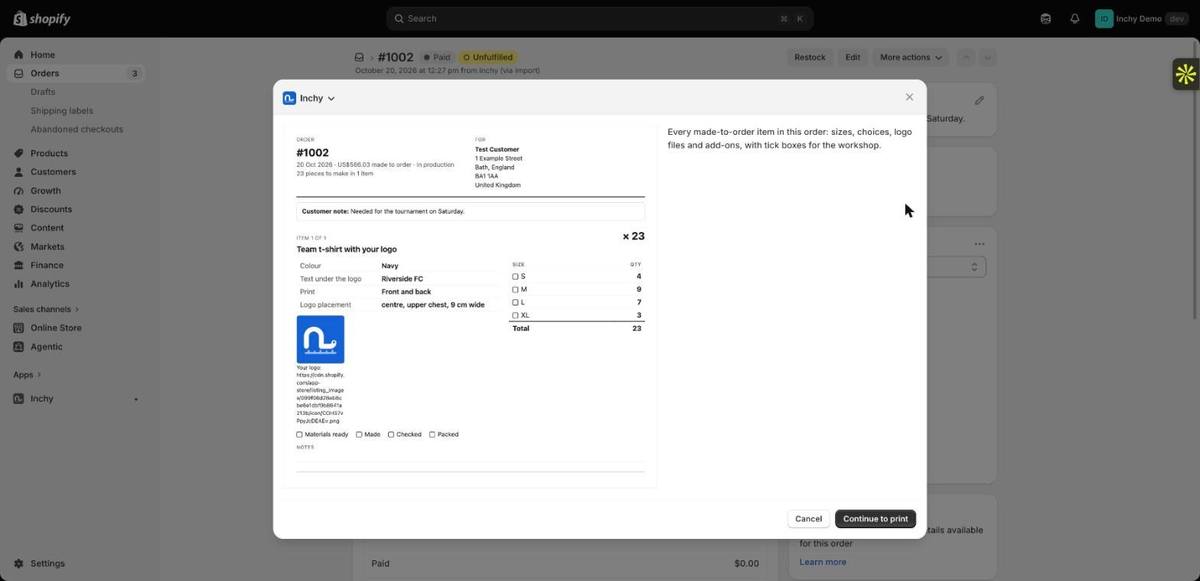Click the 'Team t-shirt with your logo' title

click(x=346, y=249)
